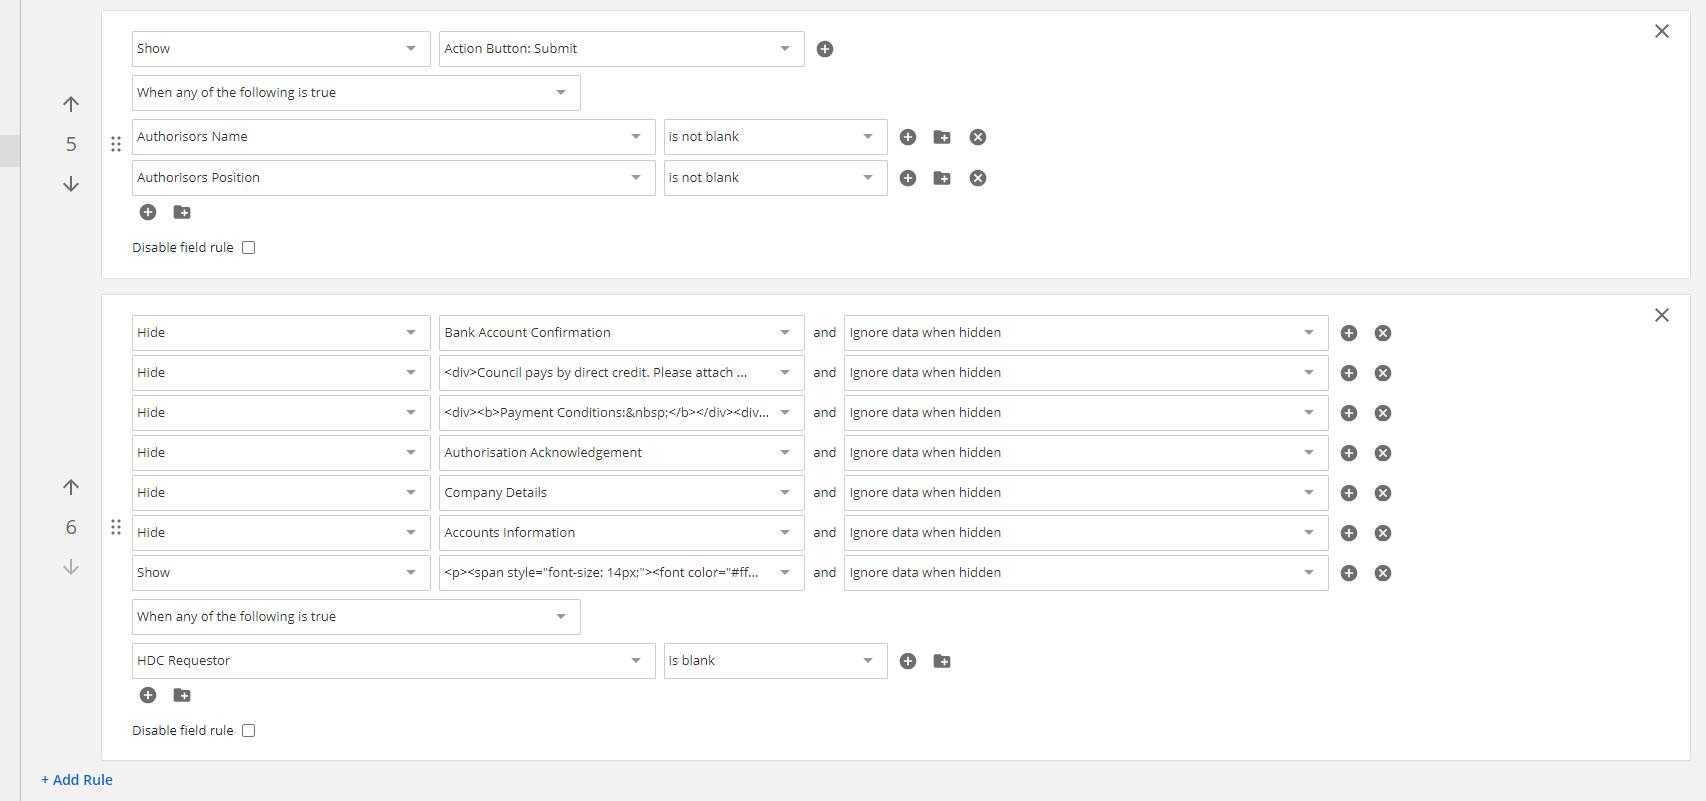Add condition group after Authorisors Position row
This screenshot has width=1706, height=801.
(941, 178)
